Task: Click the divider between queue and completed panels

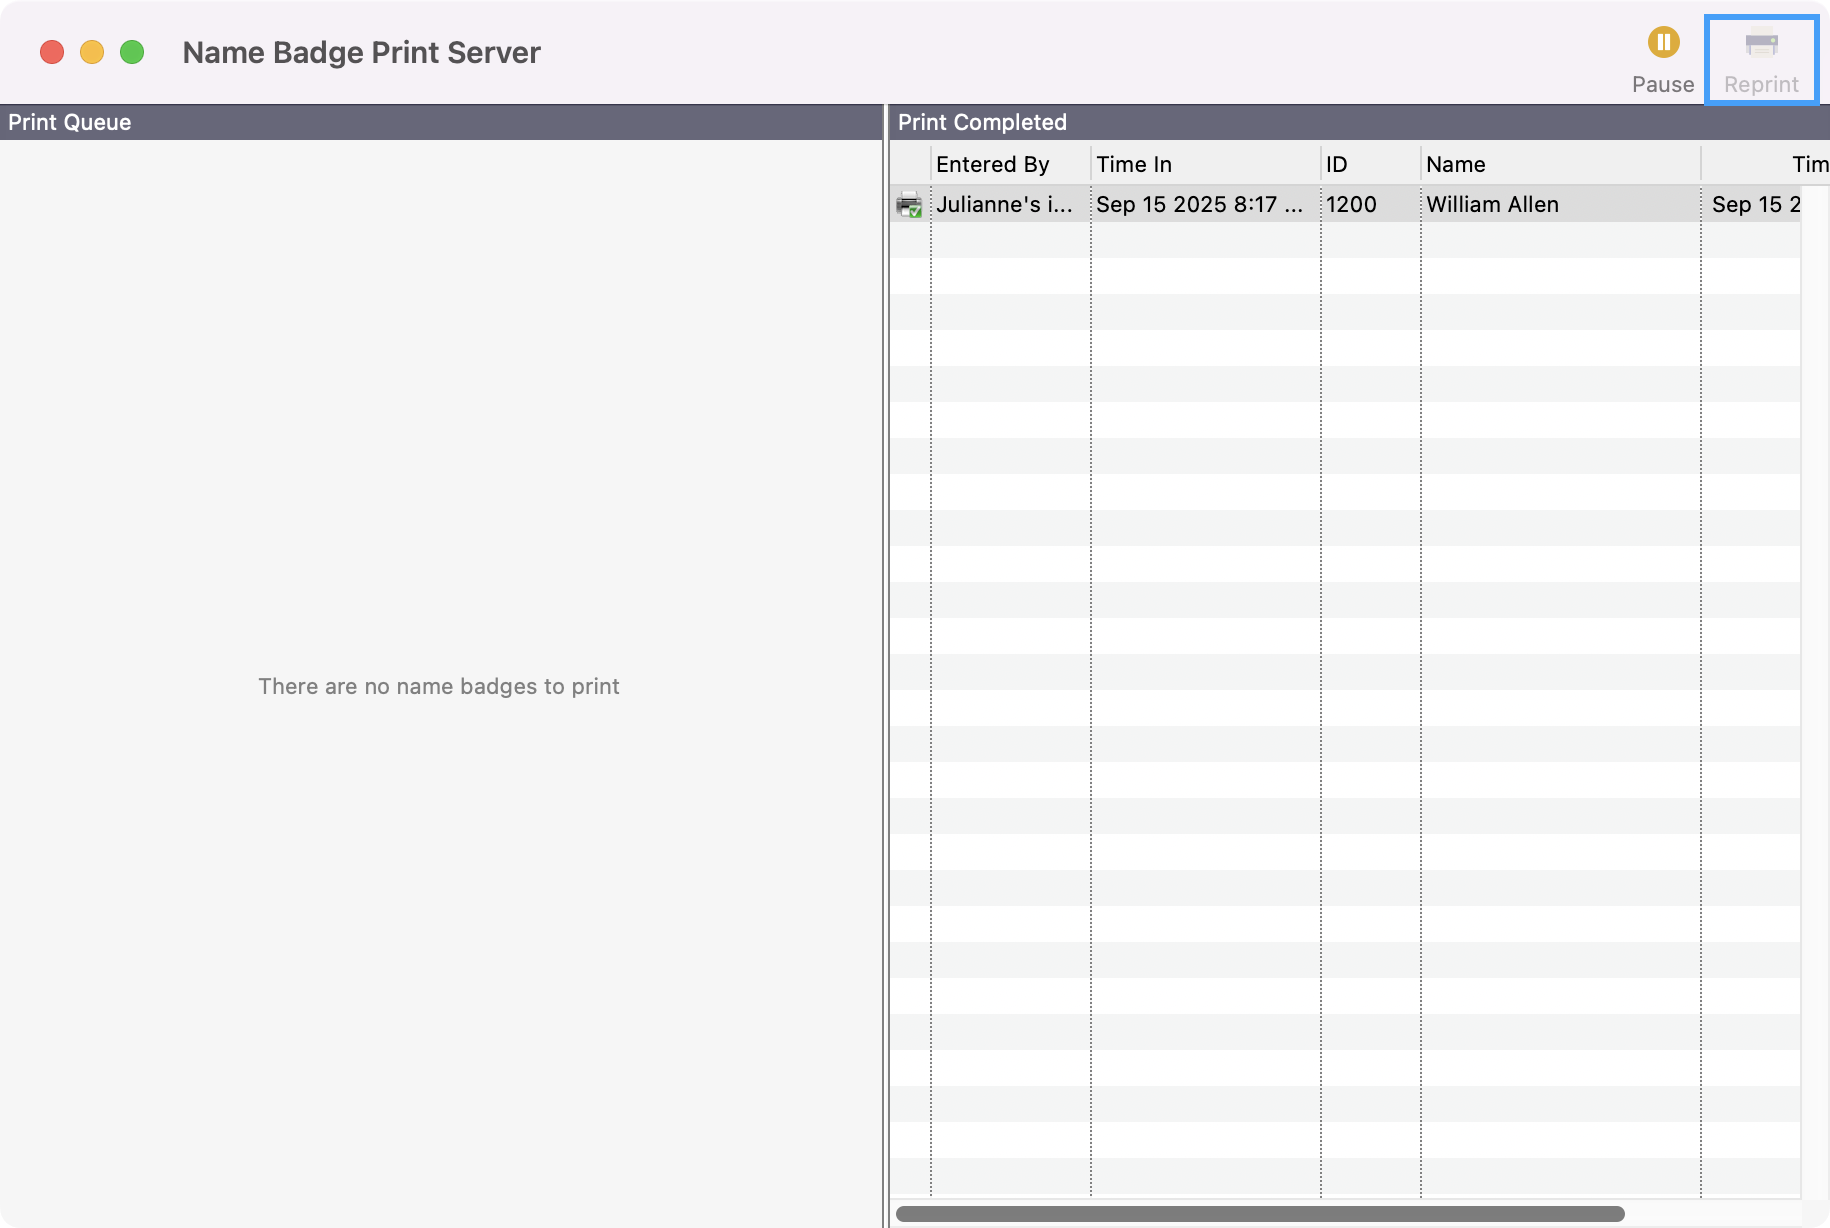Action: (886, 660)
